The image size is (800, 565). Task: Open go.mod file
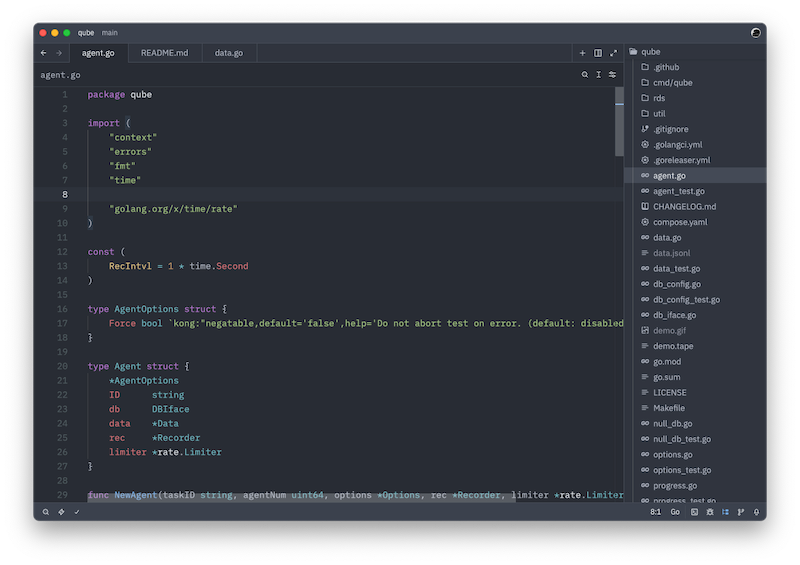695,361
